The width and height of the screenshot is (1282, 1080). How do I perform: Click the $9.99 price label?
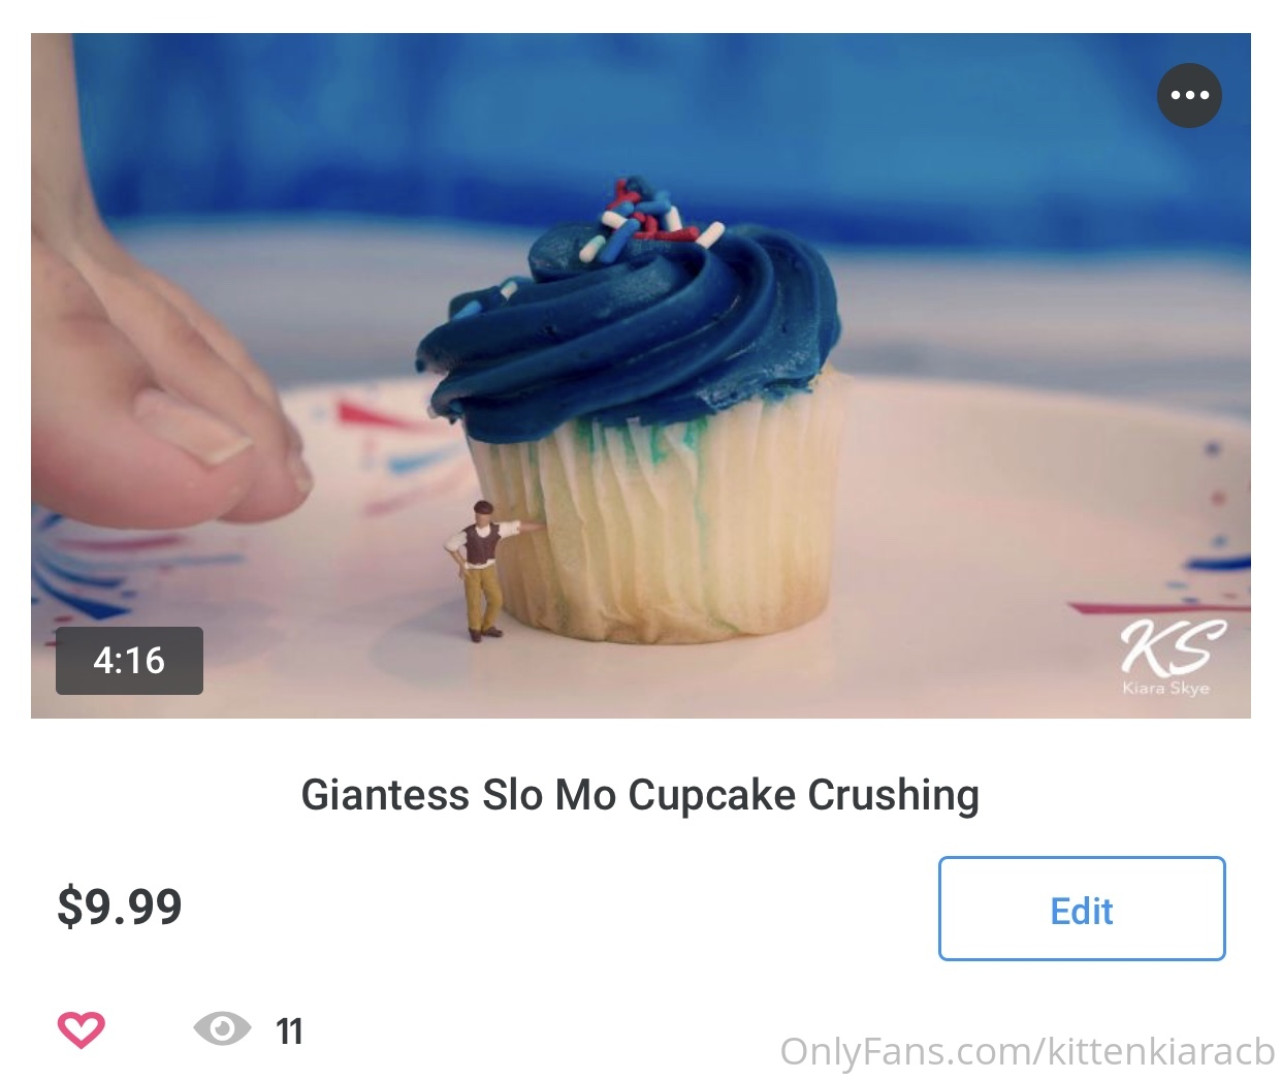point(119,906)
